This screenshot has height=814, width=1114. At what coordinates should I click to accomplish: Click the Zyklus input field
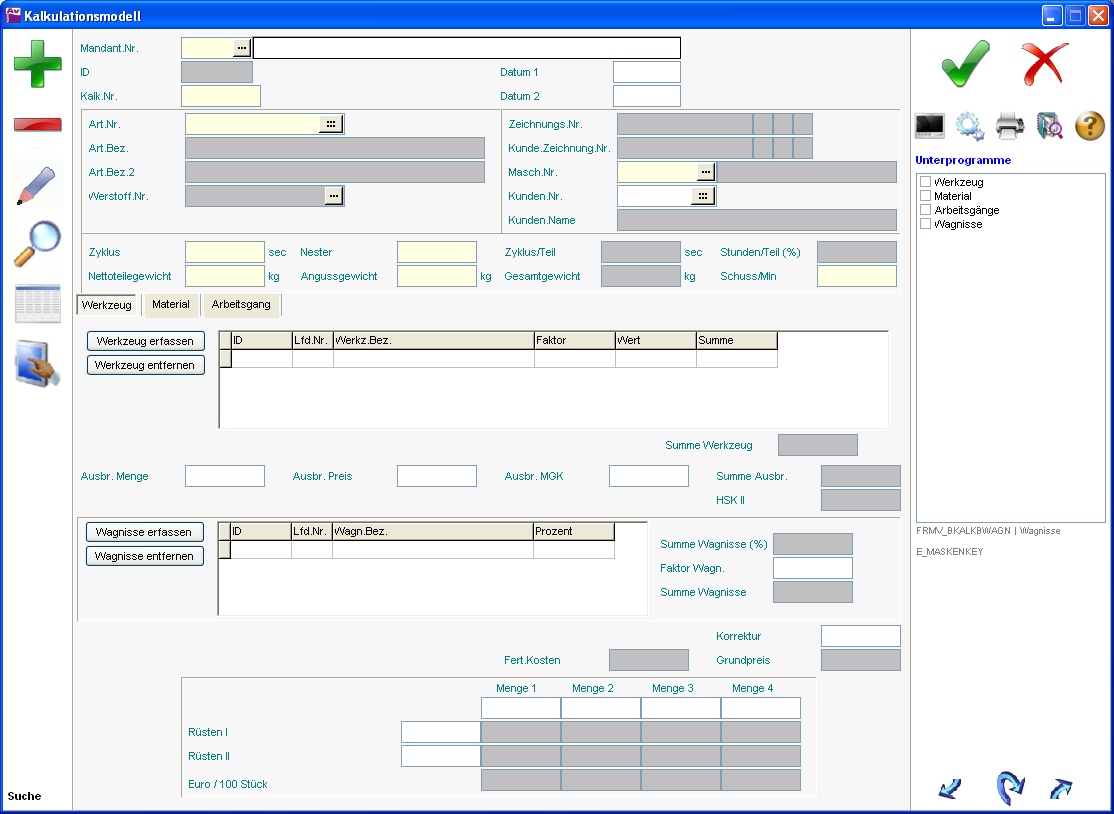point(224,252)
